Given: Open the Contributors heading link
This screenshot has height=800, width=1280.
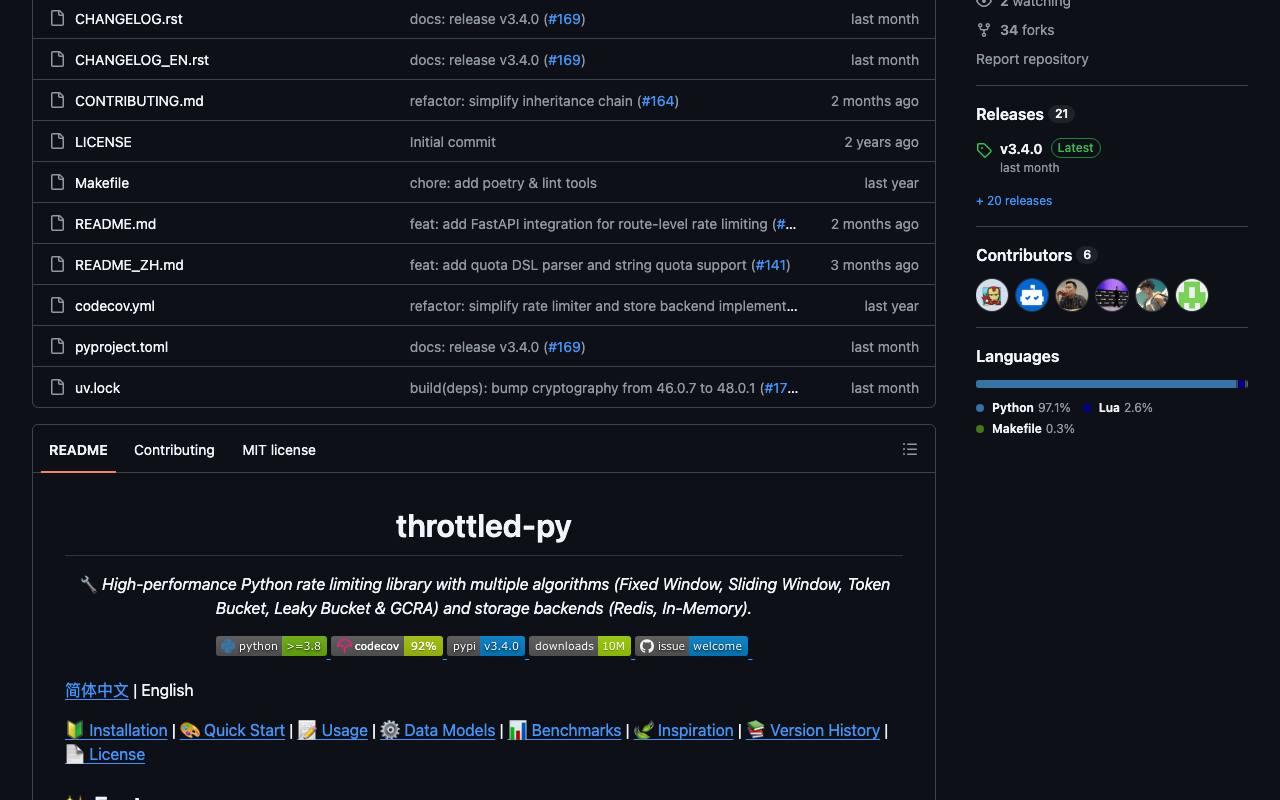Looking at the screenshot, I should [x=1024, y=255].
